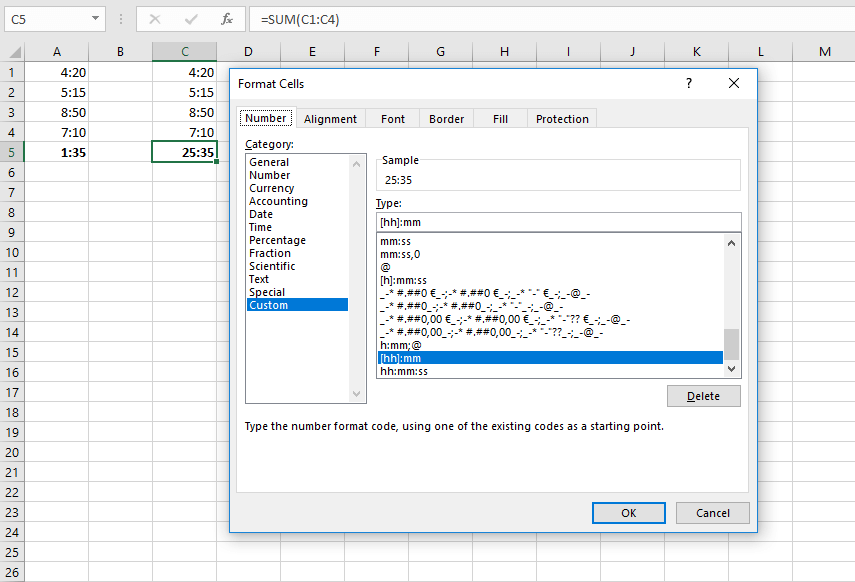Choose the hh:mm:ss format code

click(x=550, y=371)
